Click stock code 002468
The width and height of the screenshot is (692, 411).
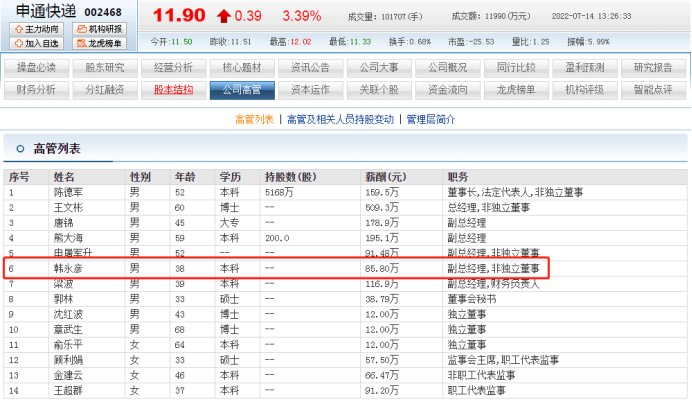[x=103, y=12]
